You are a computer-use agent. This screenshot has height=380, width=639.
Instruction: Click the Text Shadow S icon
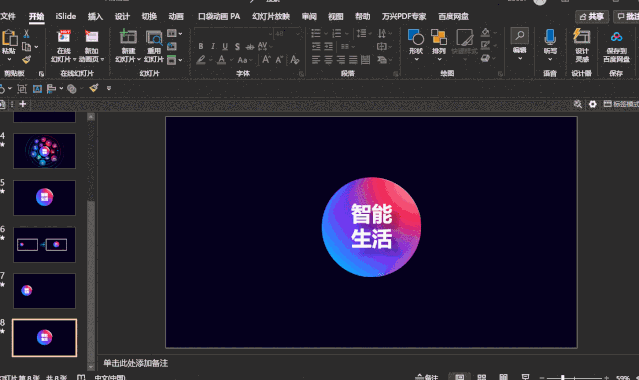pos(237,47)
